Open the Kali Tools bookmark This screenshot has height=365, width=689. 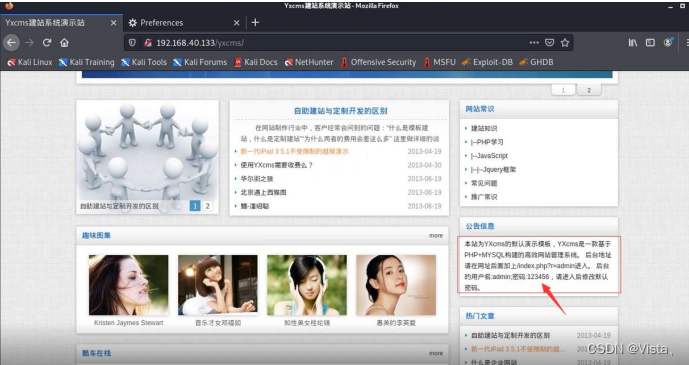[144, 62]
